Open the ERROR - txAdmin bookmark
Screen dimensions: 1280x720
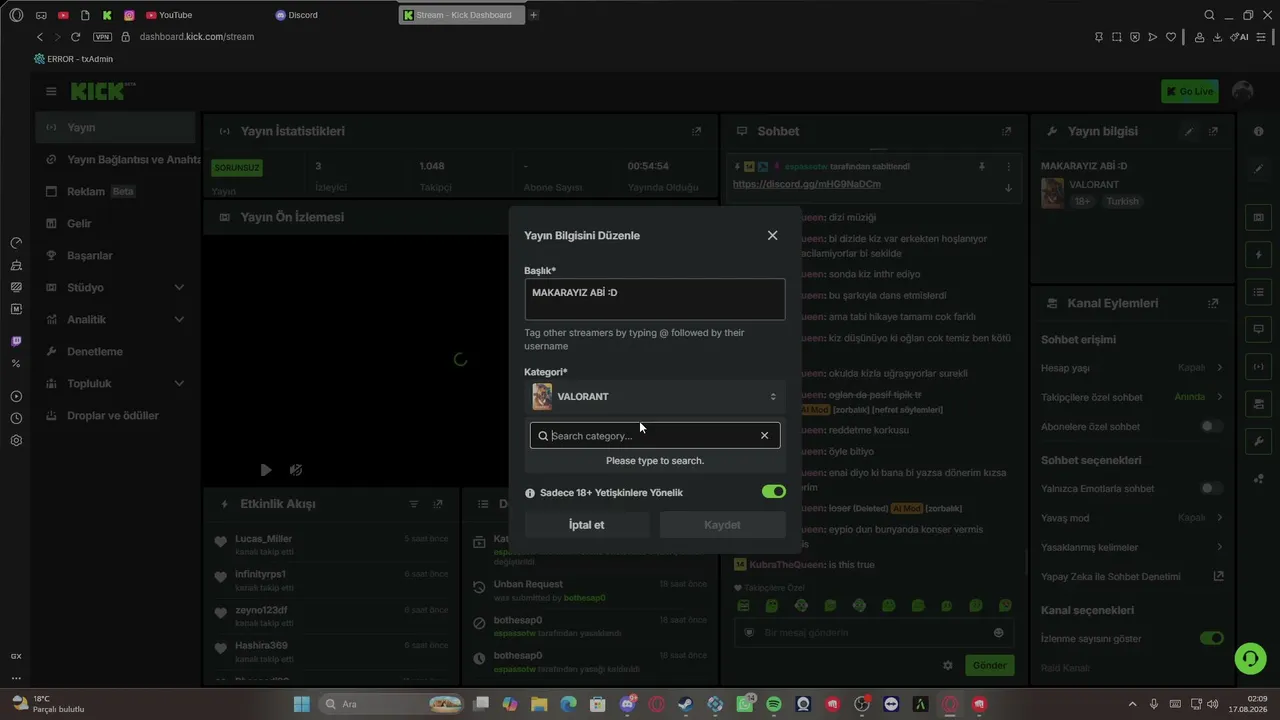[x=73, y=59]
